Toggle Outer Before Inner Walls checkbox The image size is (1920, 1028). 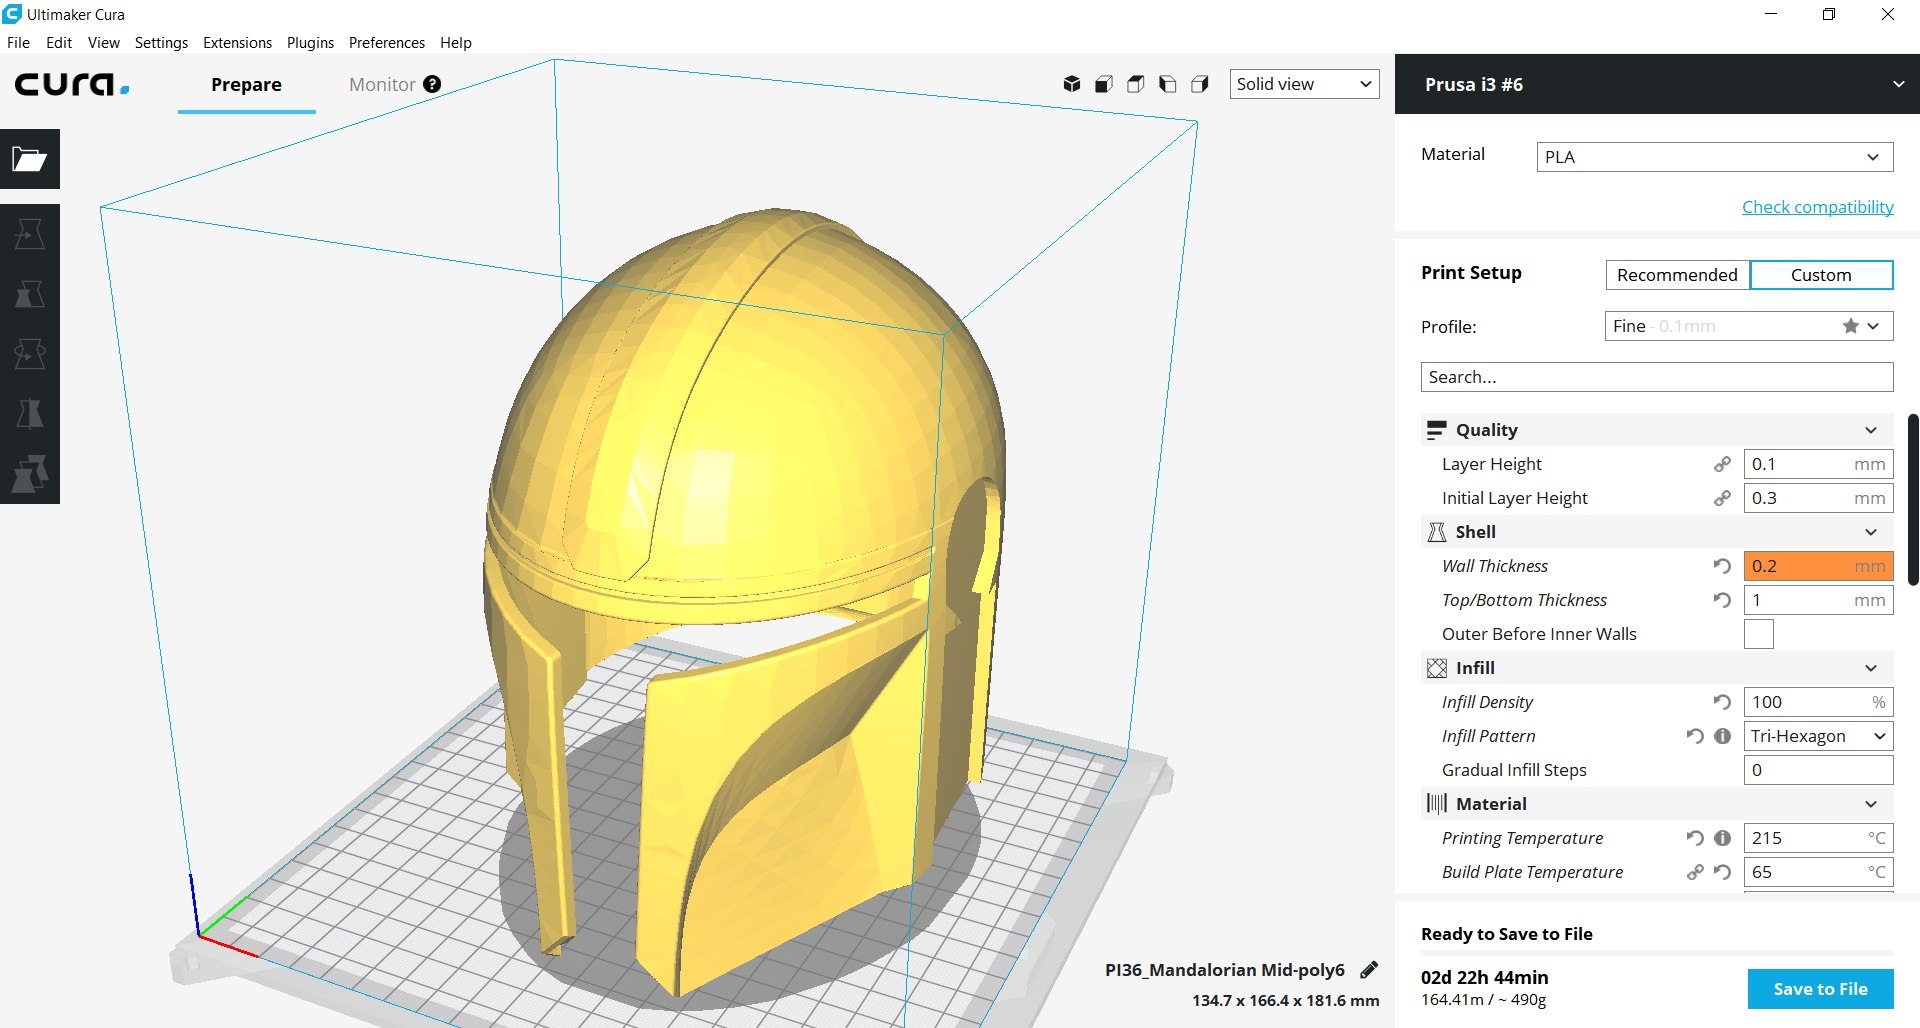pos(1759,634)
